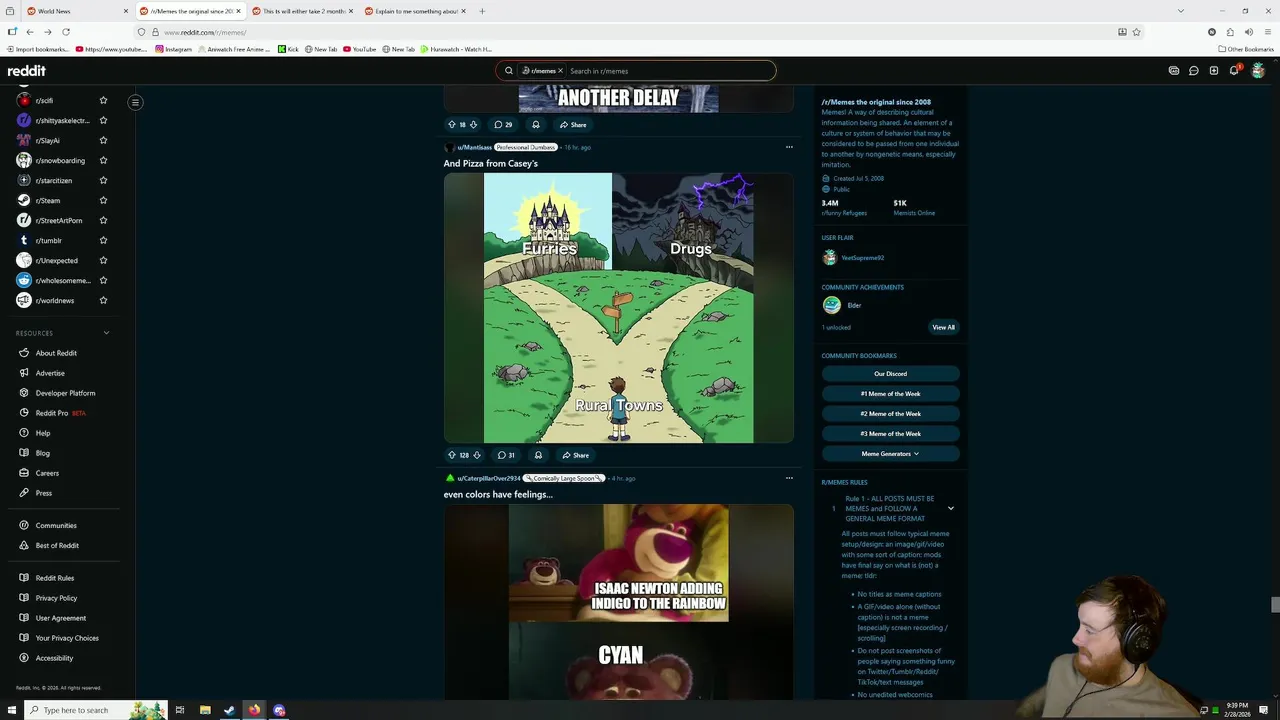The image size is (1280, 720).
Task: Open a new browser tab
Action: 482,11
